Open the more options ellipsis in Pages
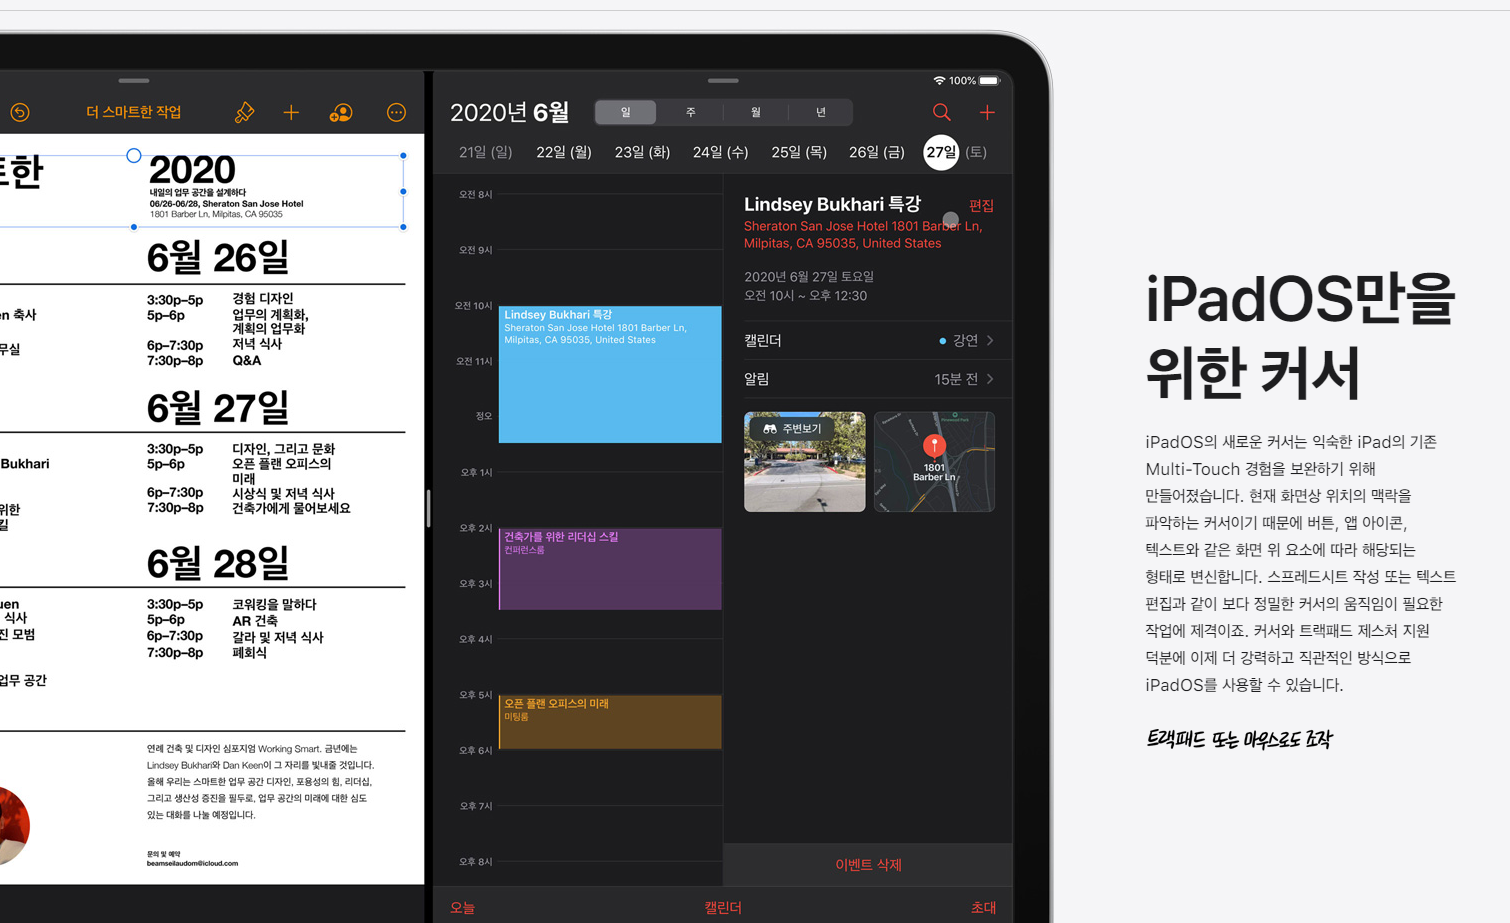This screenshot has height=923, width=1510. click(x=396, y=113)
